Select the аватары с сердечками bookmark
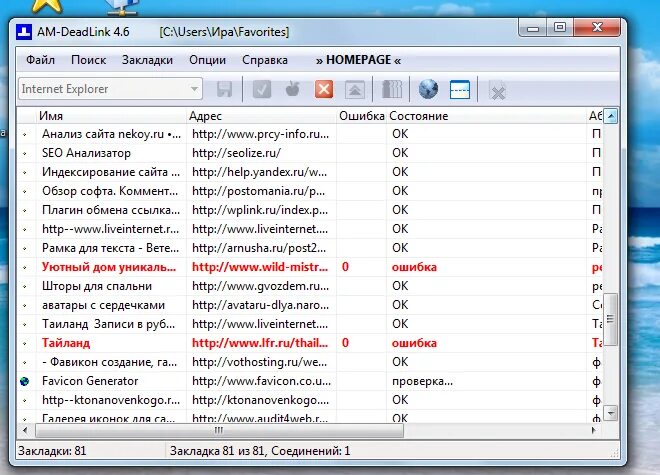The width and height of the screenshot is (660, 475). point(103,305)
